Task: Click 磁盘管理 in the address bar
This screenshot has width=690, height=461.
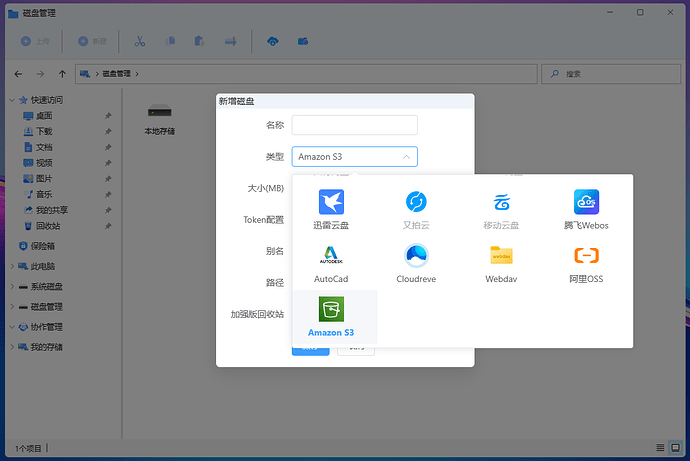Action: (x=117, y=74)
